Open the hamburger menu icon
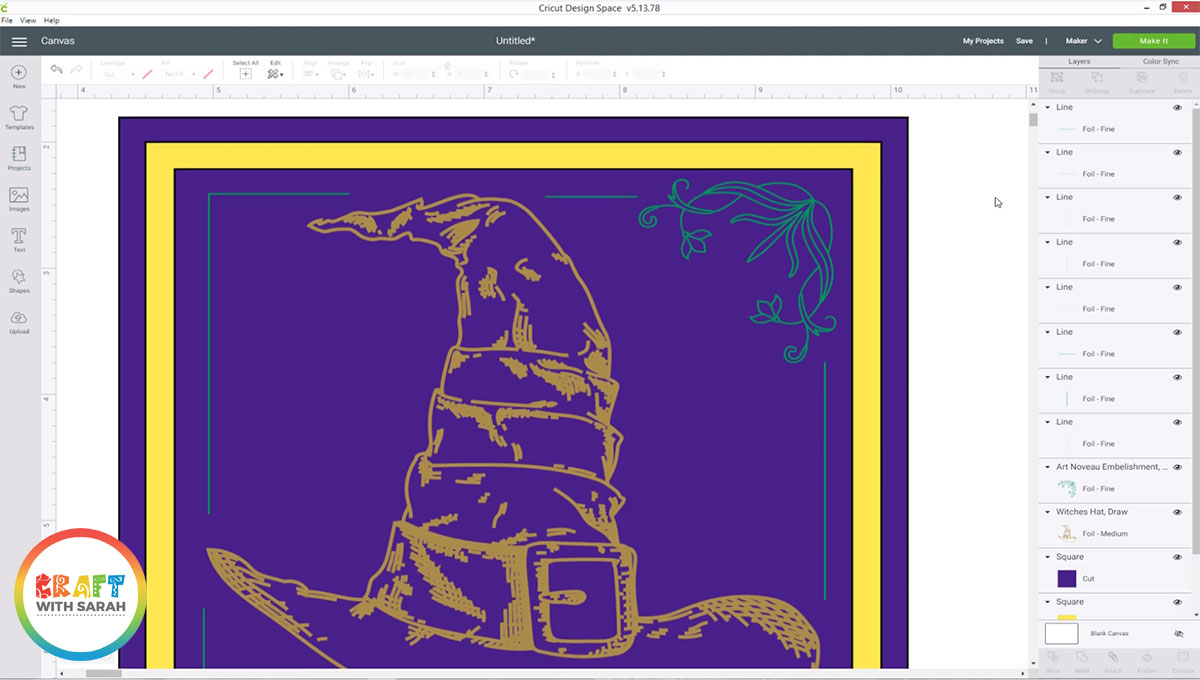The width and height of the screenshot is (1200, 680). coord(19,41)
